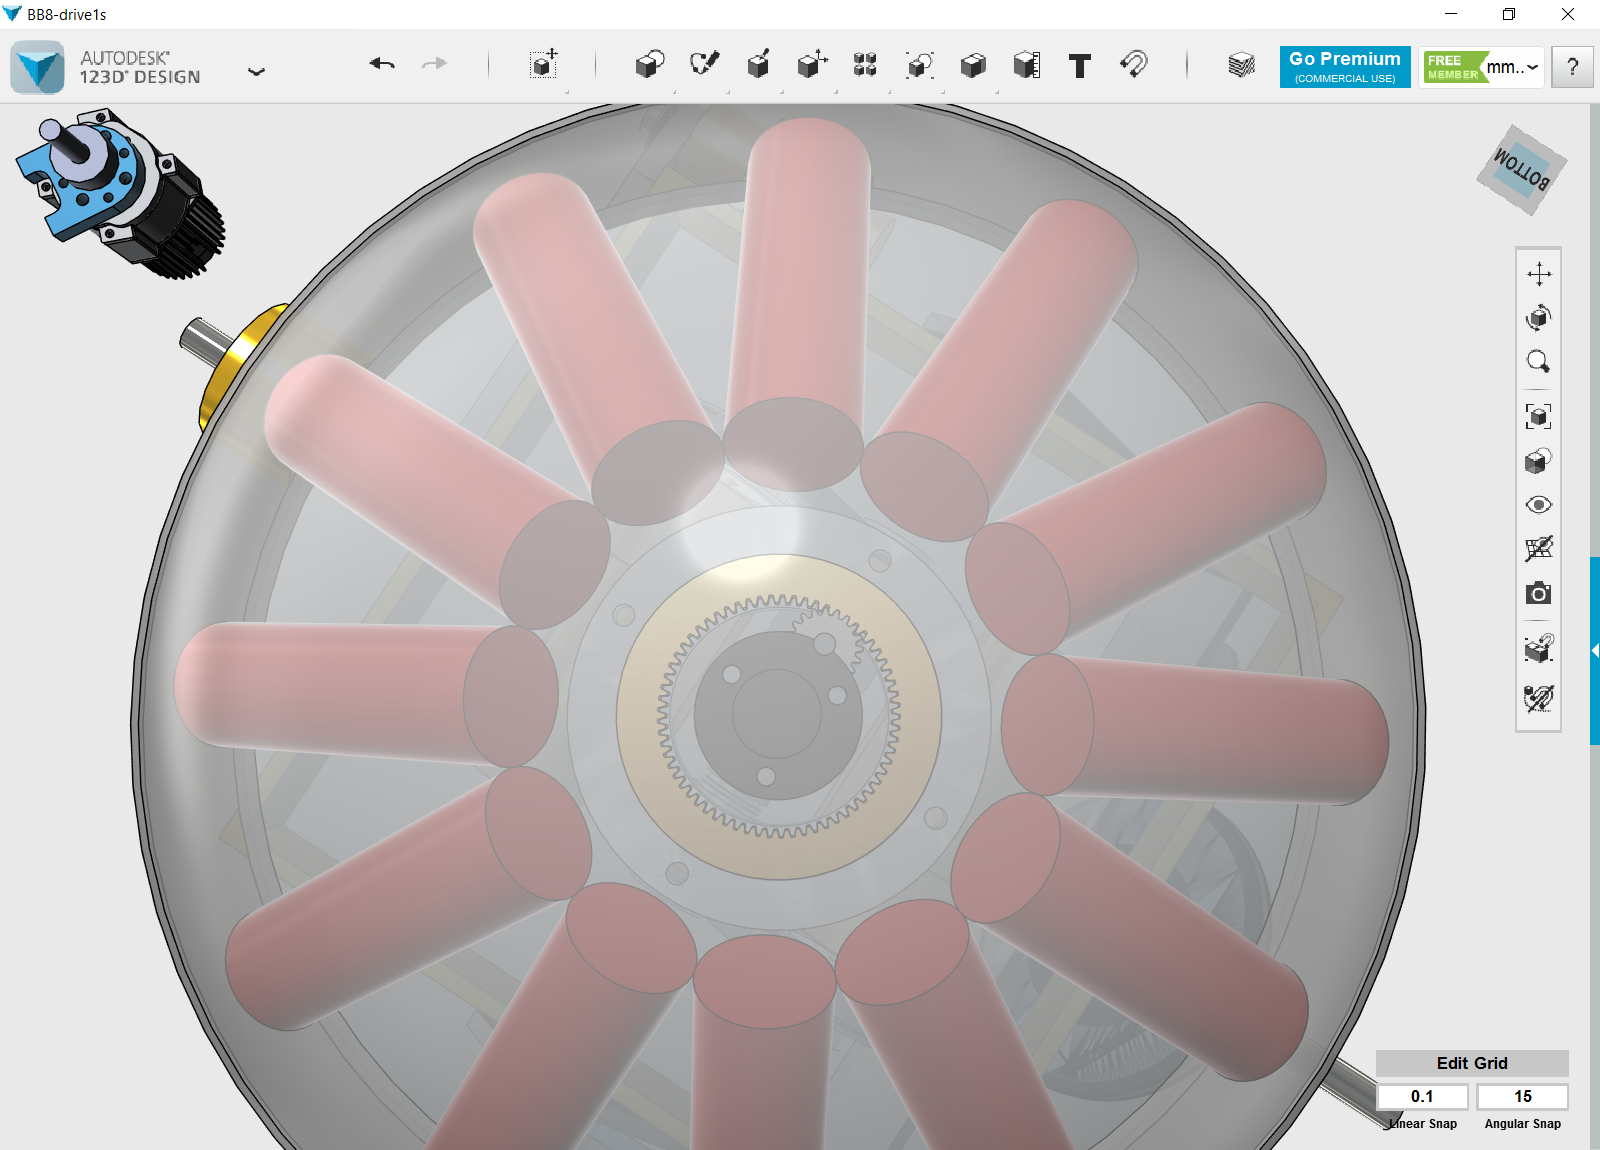Click the Linear Snap value field

coord(1422,1096)
